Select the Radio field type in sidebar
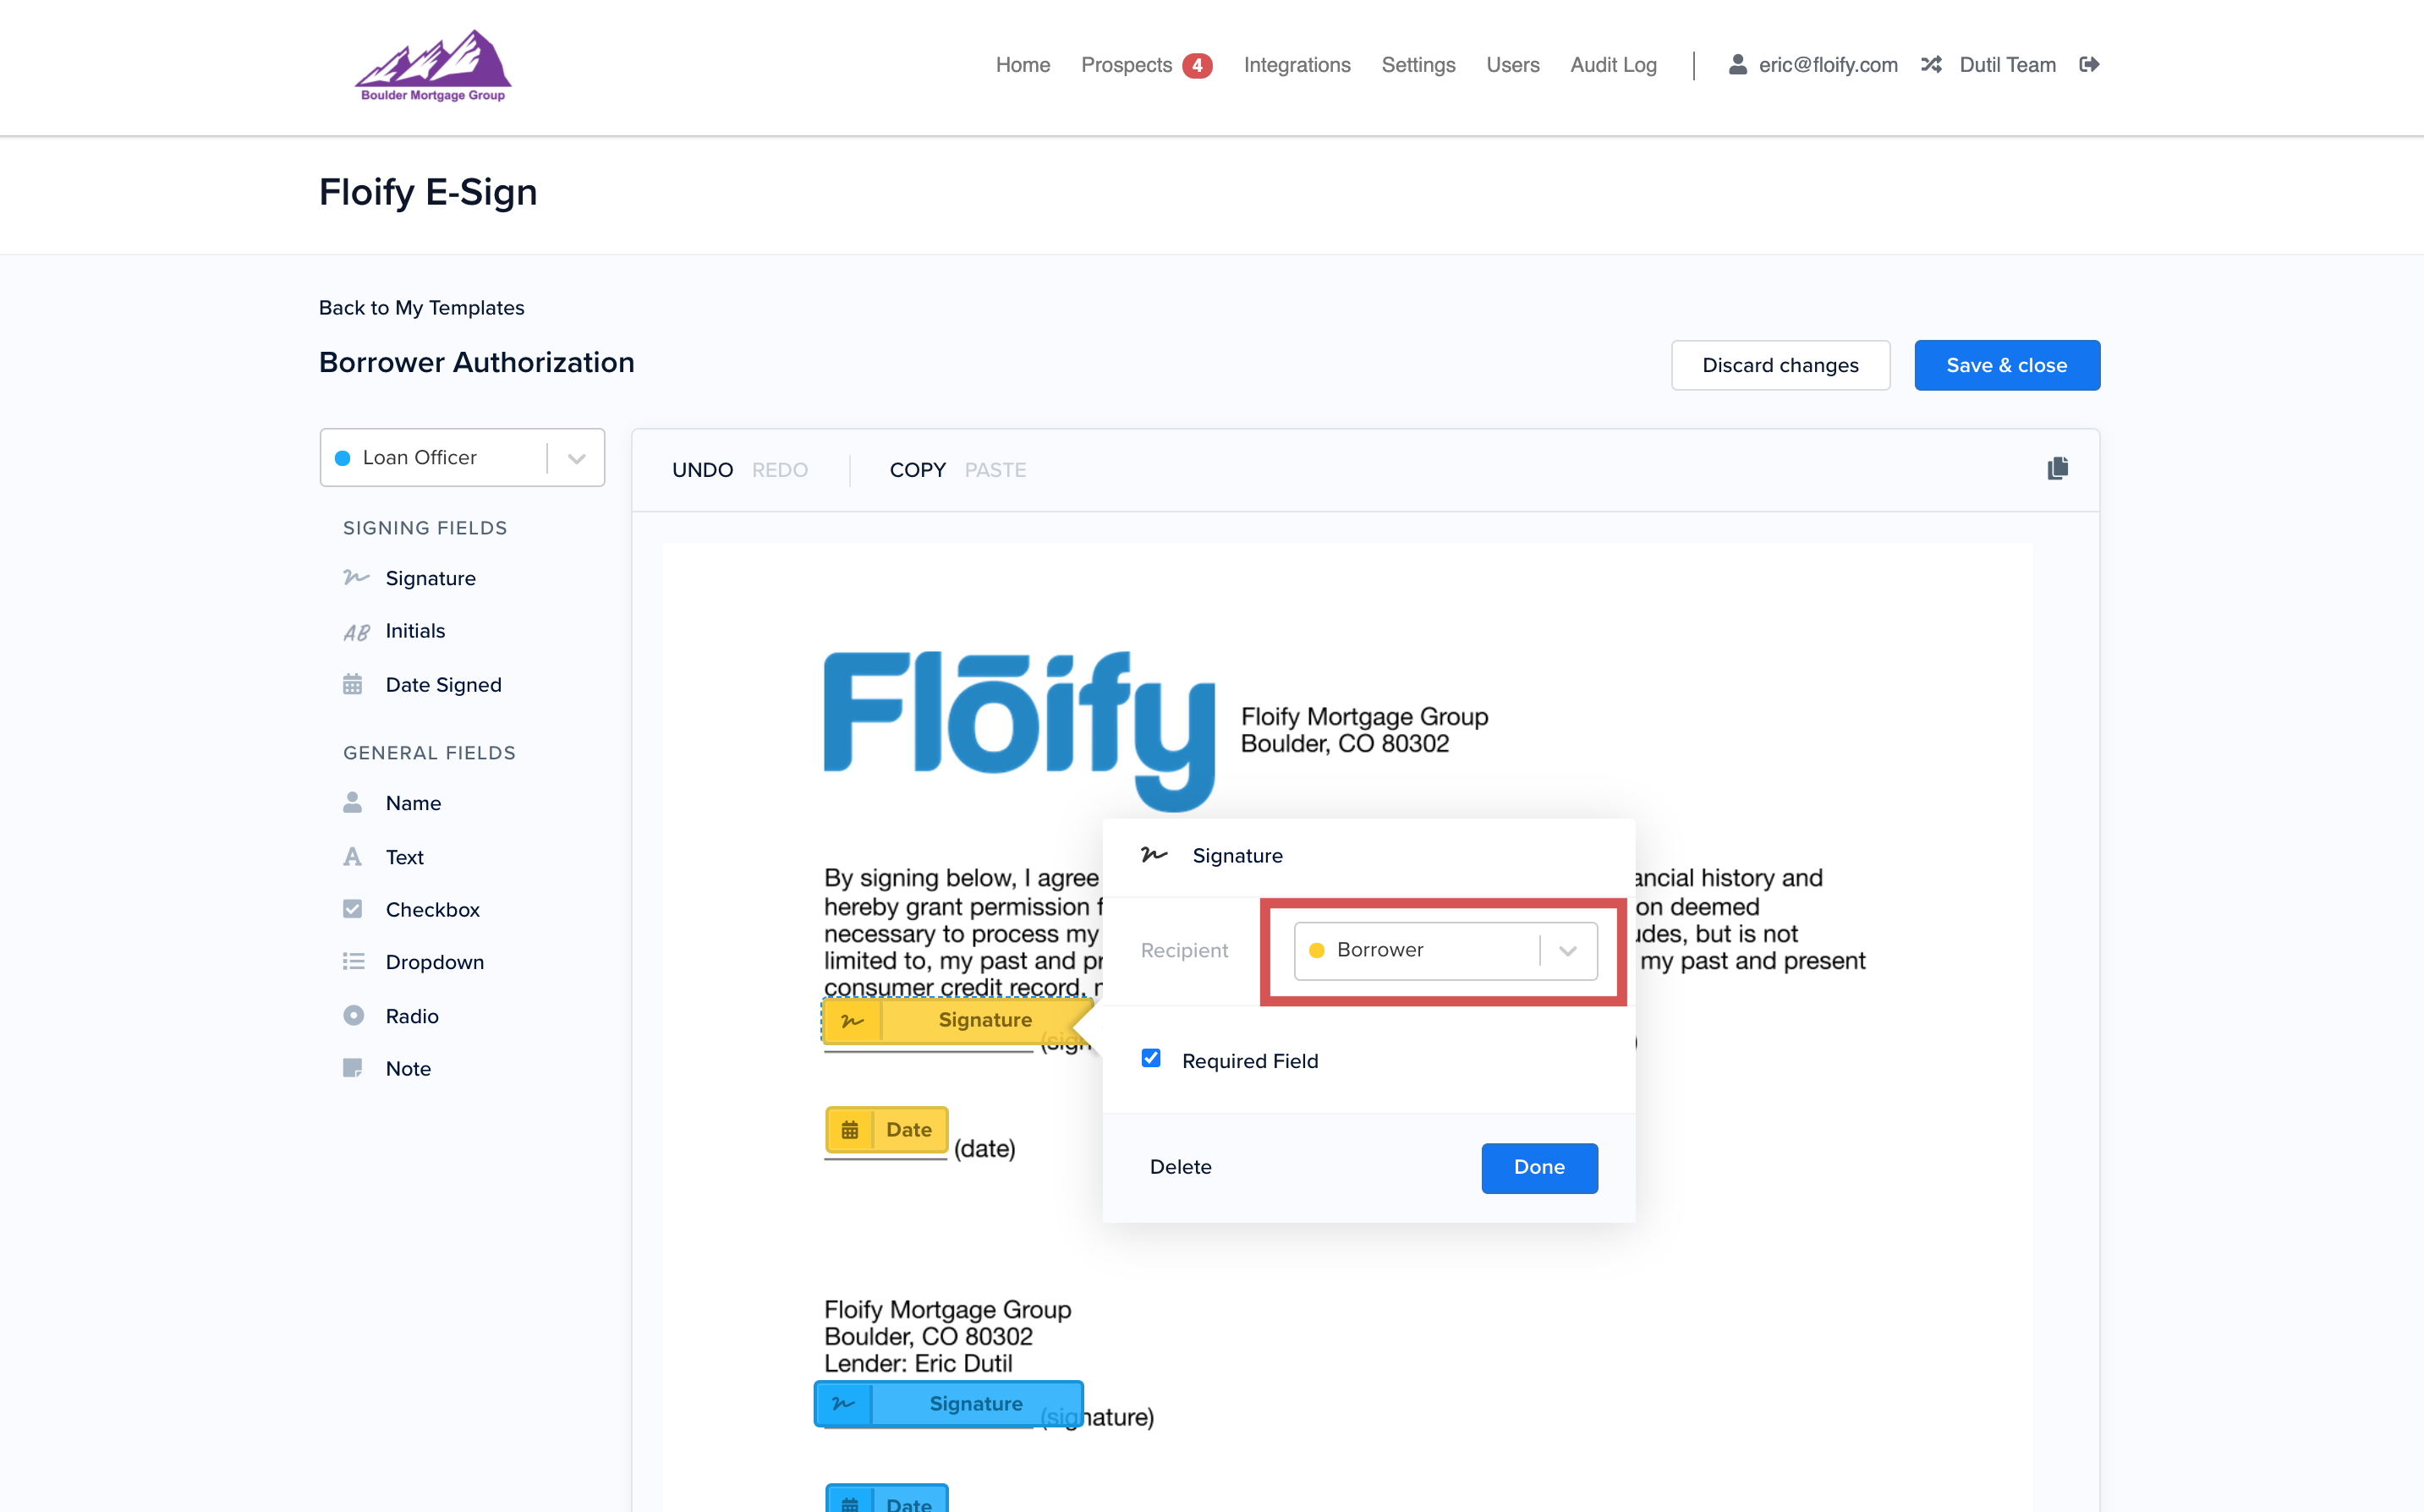 pos(411,1016)
